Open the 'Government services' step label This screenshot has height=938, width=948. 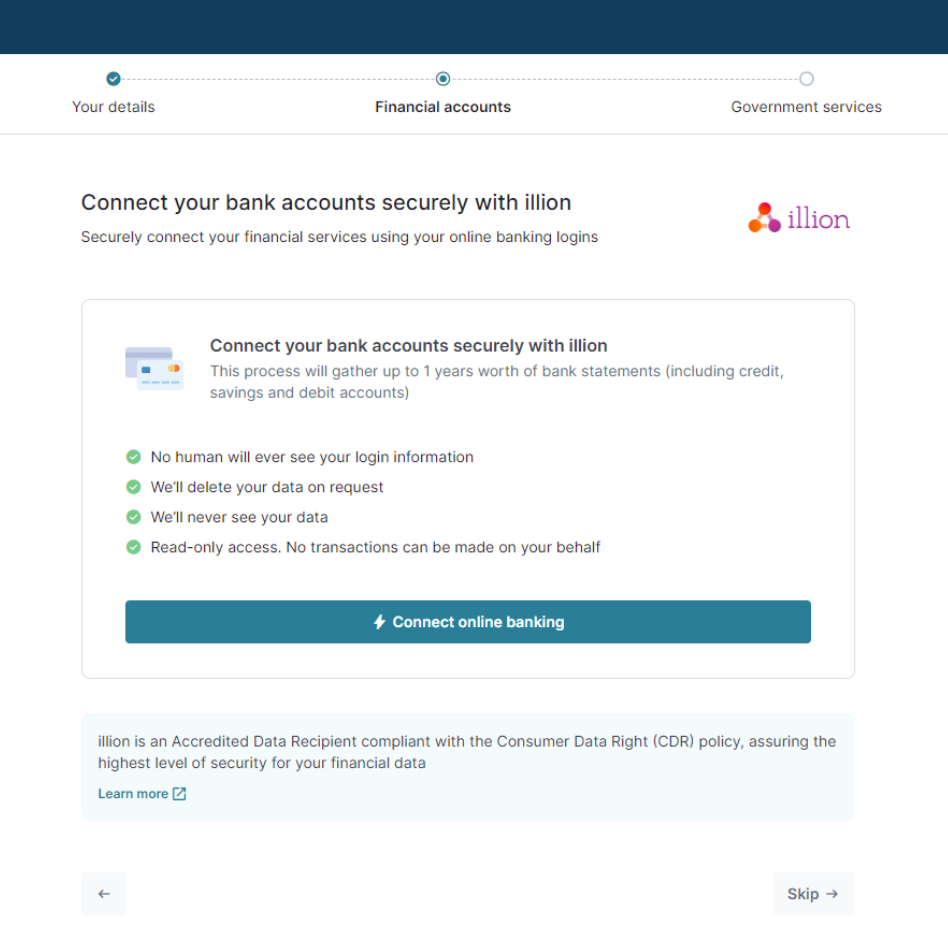pos(806,107)
